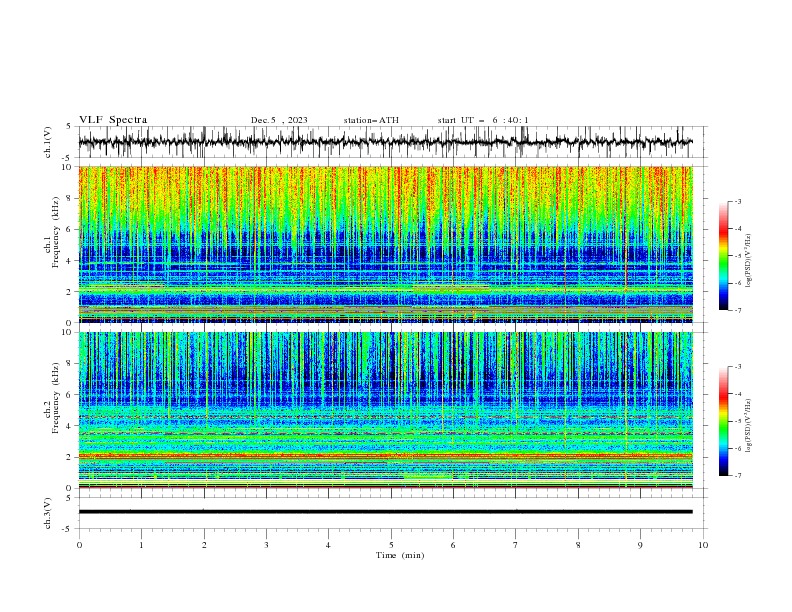Click the "ch.3(V)" waveform axis label
Screen dimensions: 792x612
(x=48, y=513)
